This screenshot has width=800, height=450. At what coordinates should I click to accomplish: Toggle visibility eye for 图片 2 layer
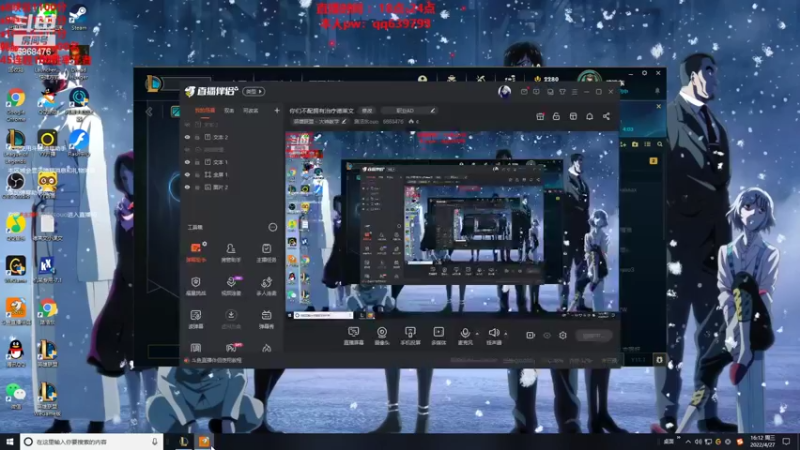187,187
